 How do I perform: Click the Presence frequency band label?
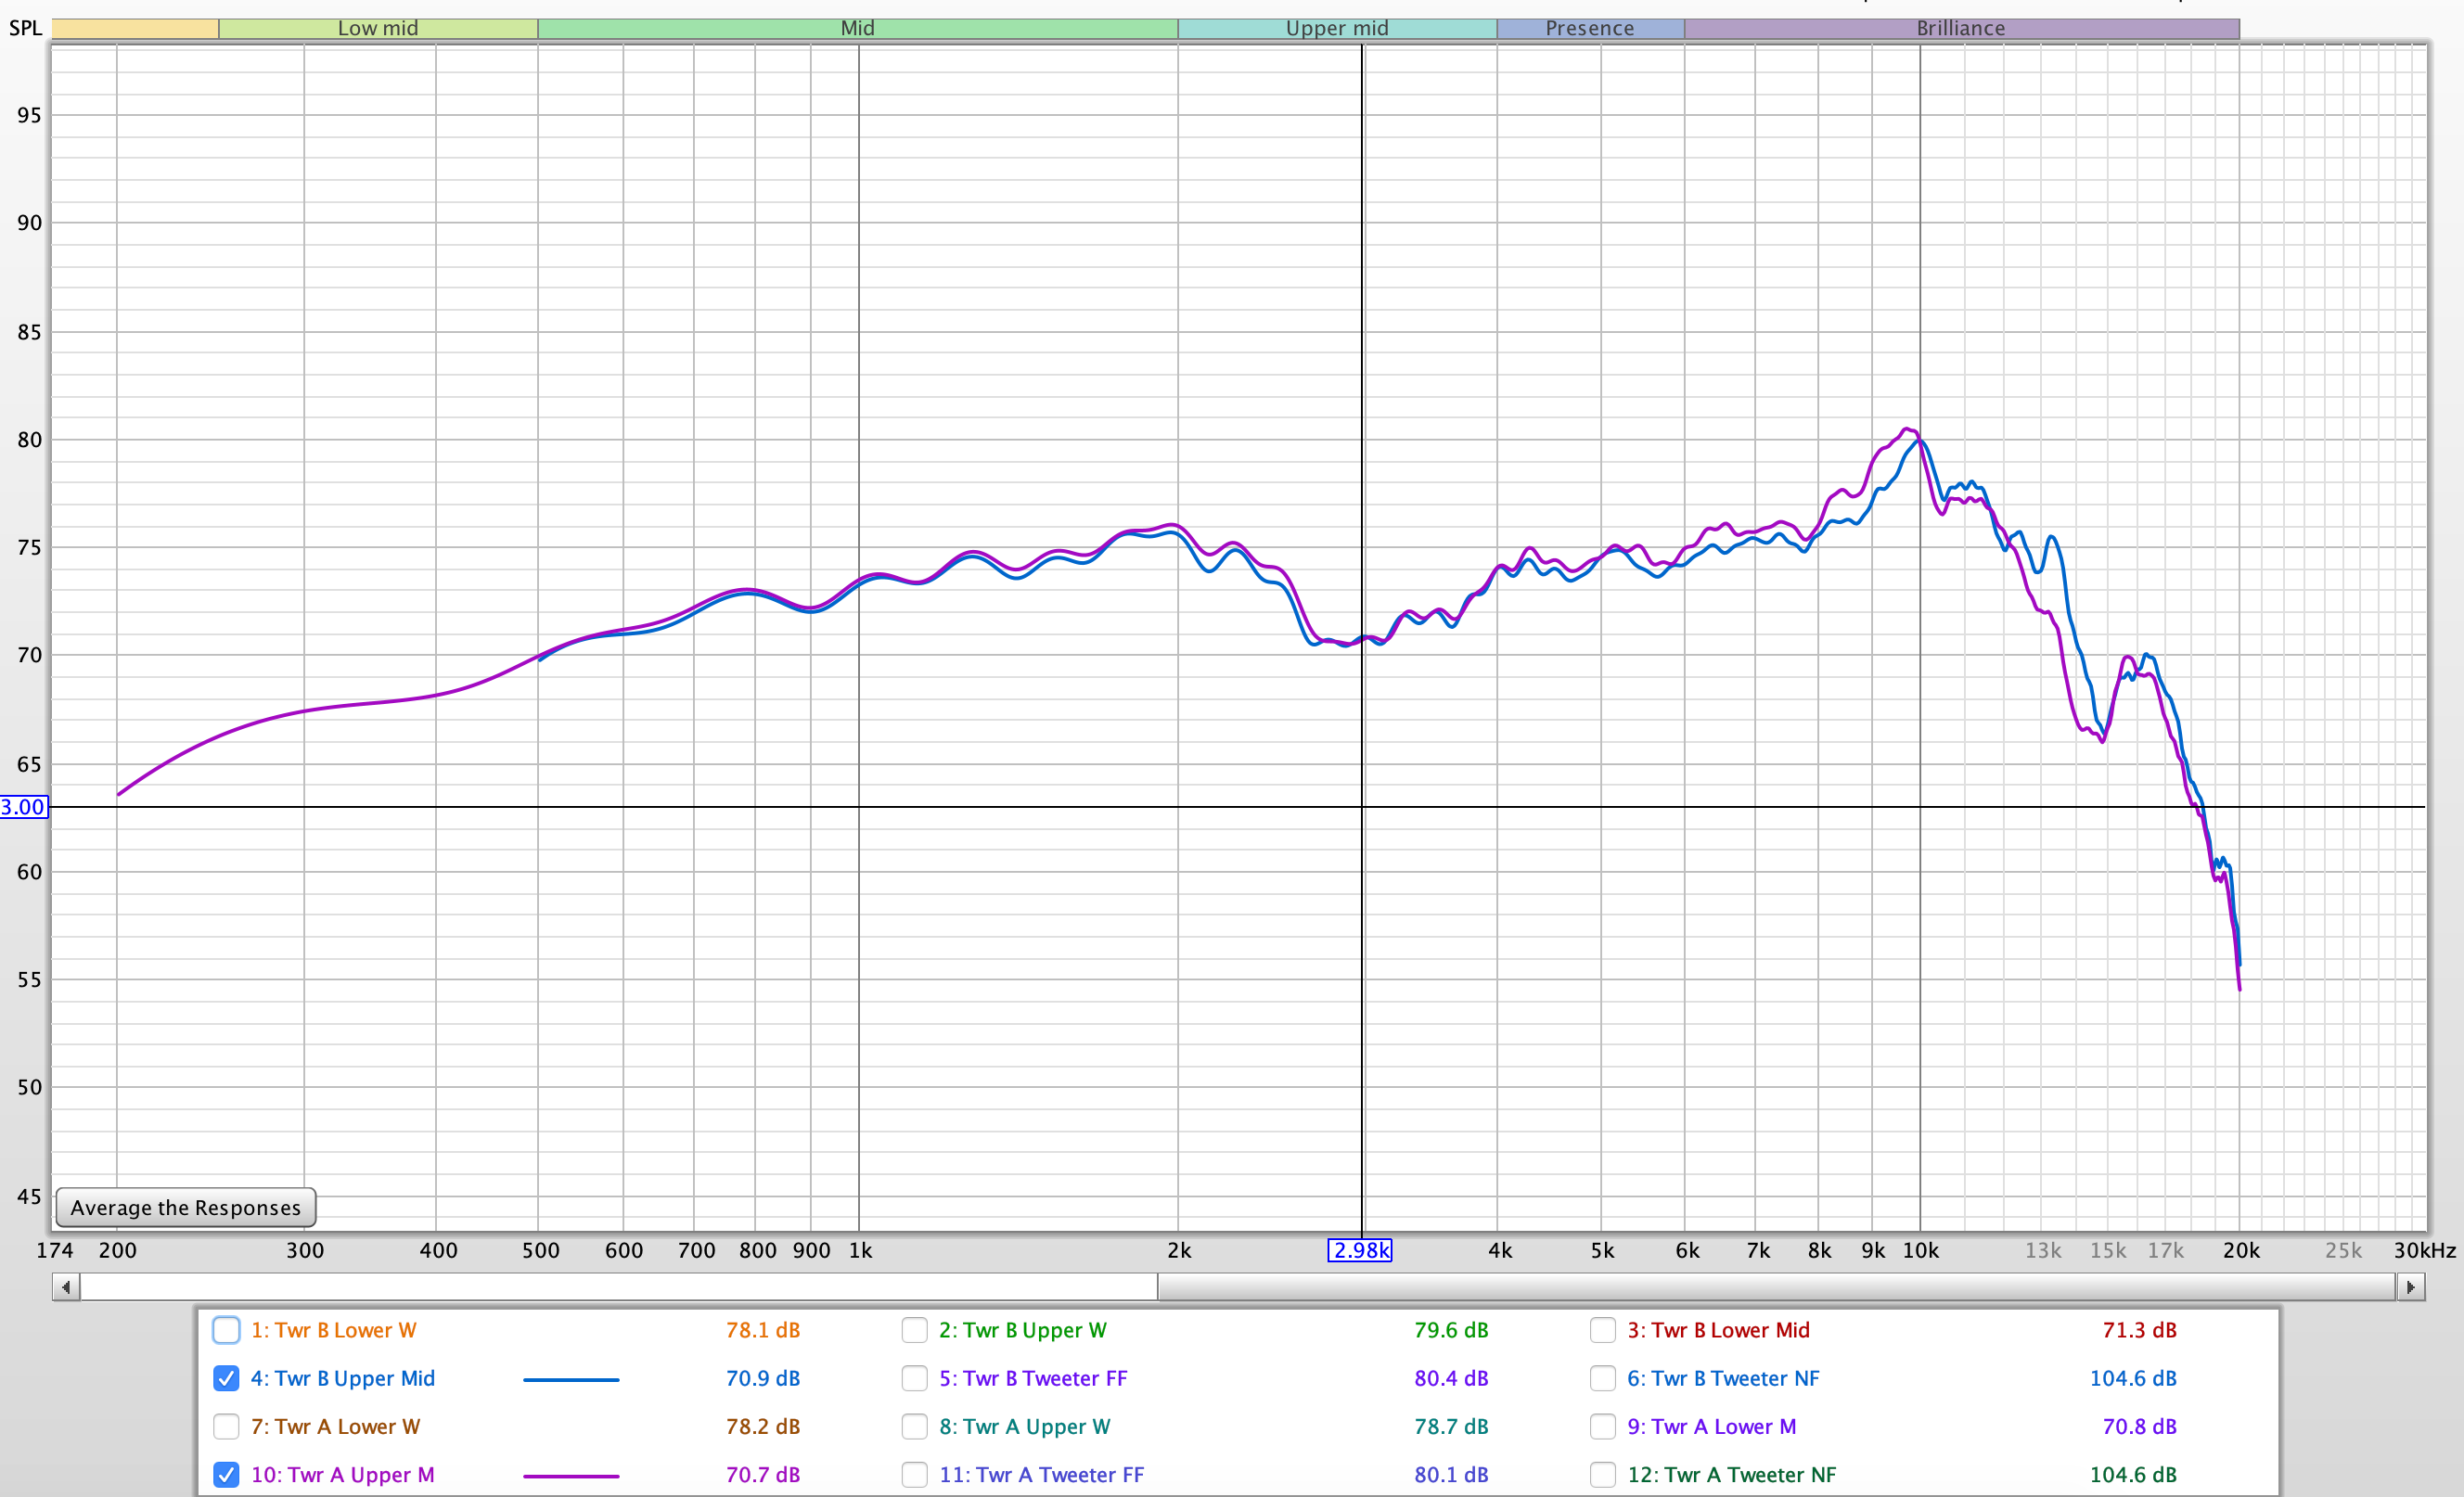(1590, 28)
